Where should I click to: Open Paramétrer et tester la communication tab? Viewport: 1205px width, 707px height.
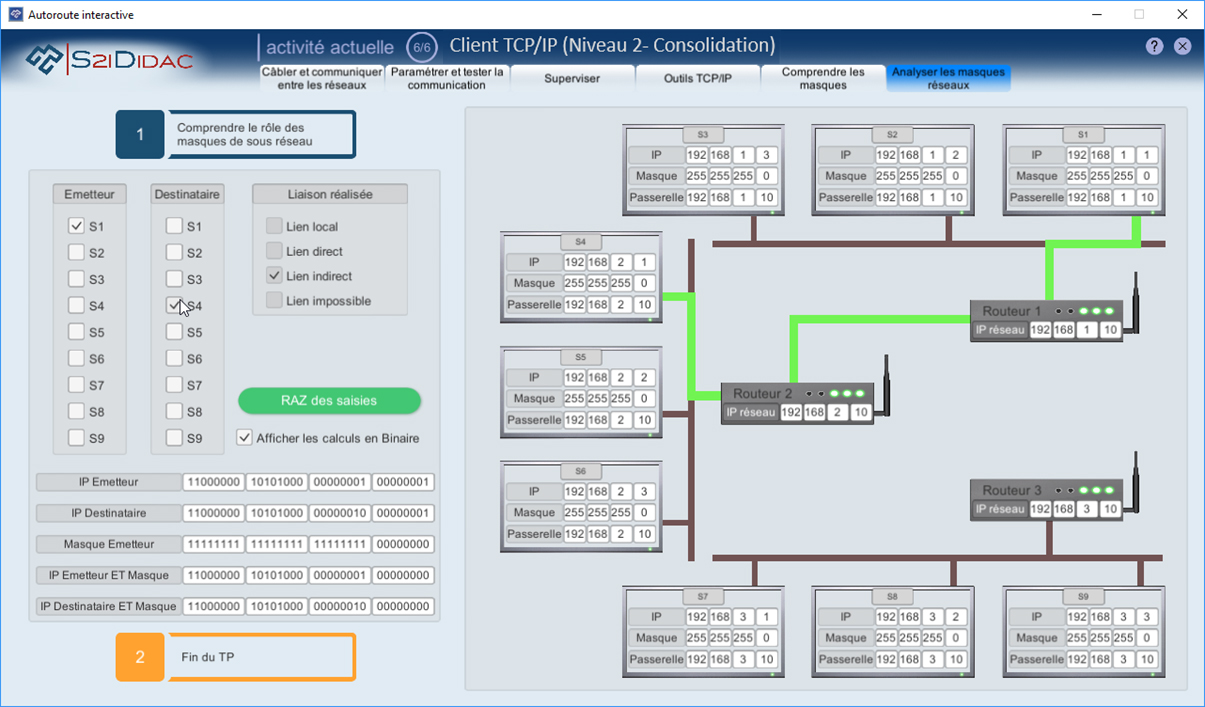tap(447, 78)
